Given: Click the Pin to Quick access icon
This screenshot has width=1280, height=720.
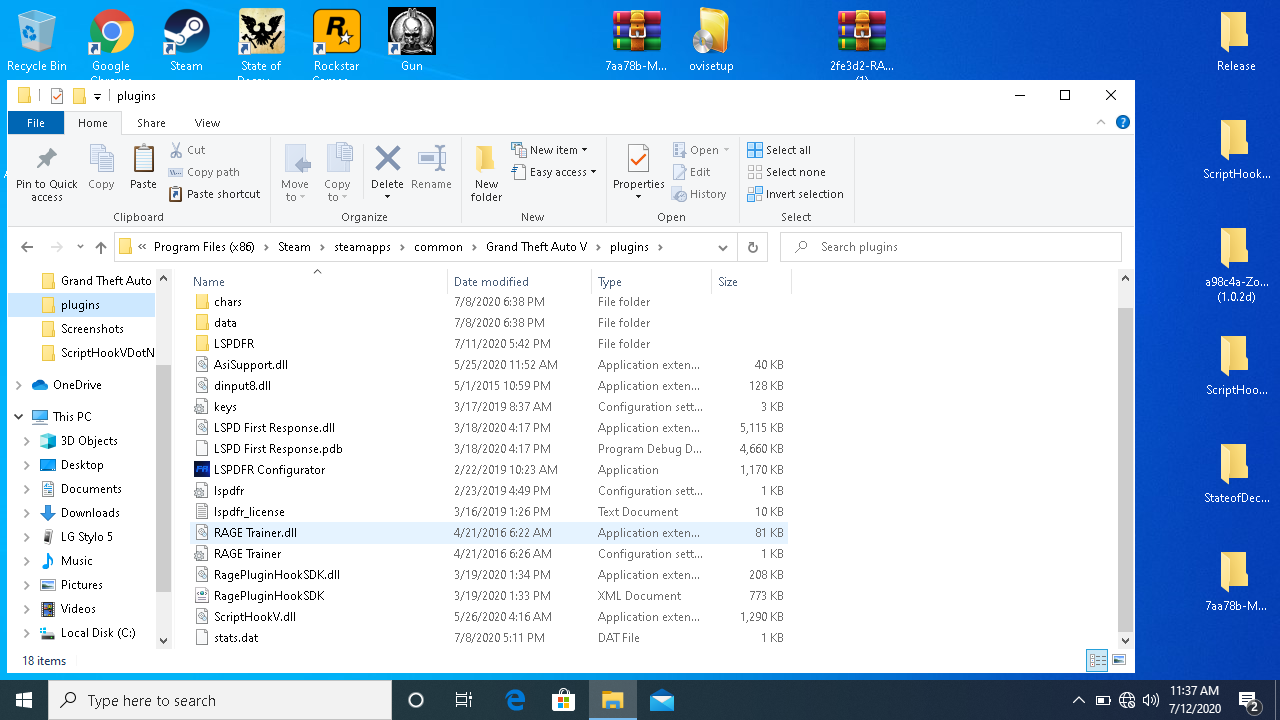Looking at the screenshot, I should coord(46,160).
